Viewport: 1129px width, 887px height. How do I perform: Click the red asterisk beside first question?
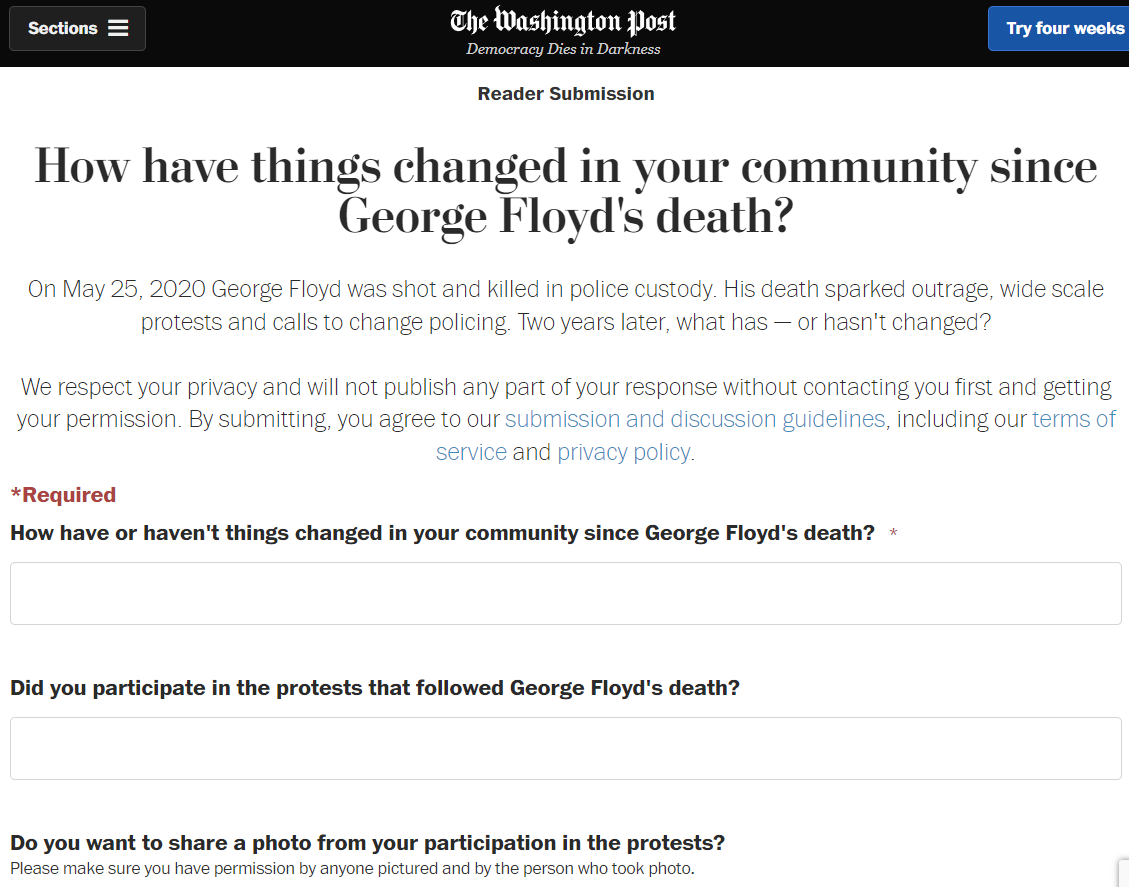894,533
